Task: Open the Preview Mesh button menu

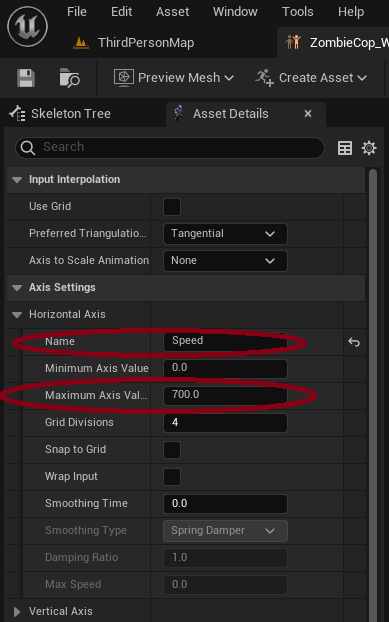Action: [174, 78]
